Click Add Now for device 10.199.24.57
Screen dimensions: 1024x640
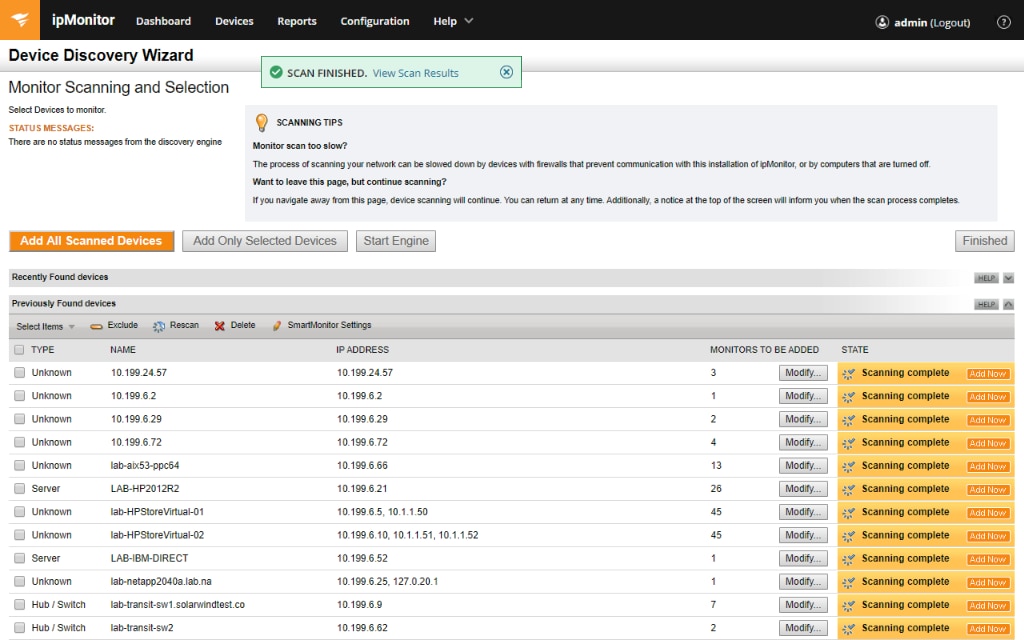tap(987, 373)
